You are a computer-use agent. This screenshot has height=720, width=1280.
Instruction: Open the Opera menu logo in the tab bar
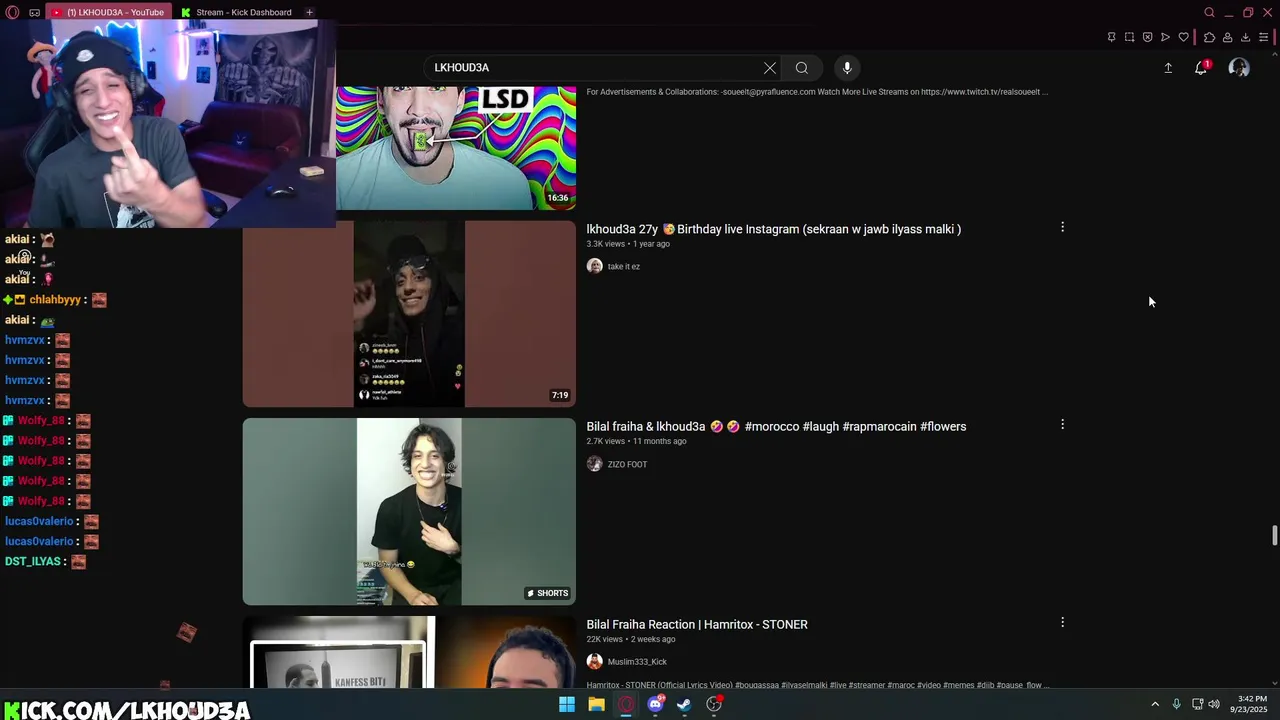click(12, 12)
